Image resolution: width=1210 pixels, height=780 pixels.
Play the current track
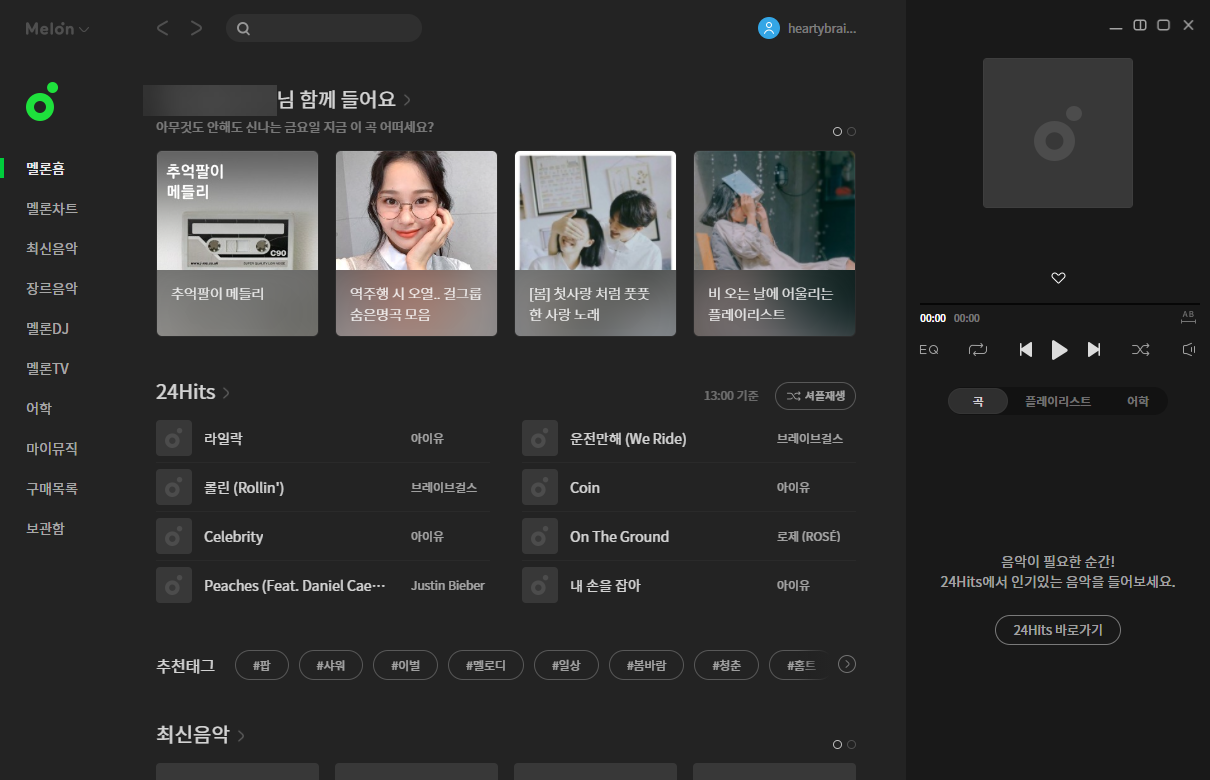pyautogui.click(x=1059, y=350)
